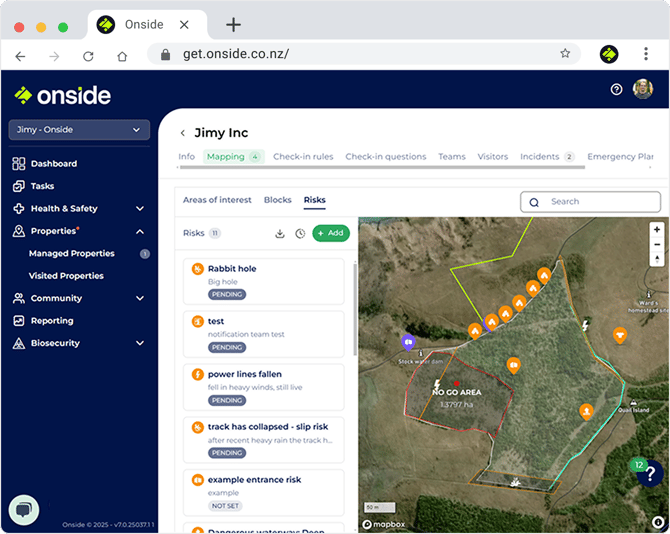Open the Rabbit hole risk card
Screen dimensions: 670x534
[x=264, y=282]
